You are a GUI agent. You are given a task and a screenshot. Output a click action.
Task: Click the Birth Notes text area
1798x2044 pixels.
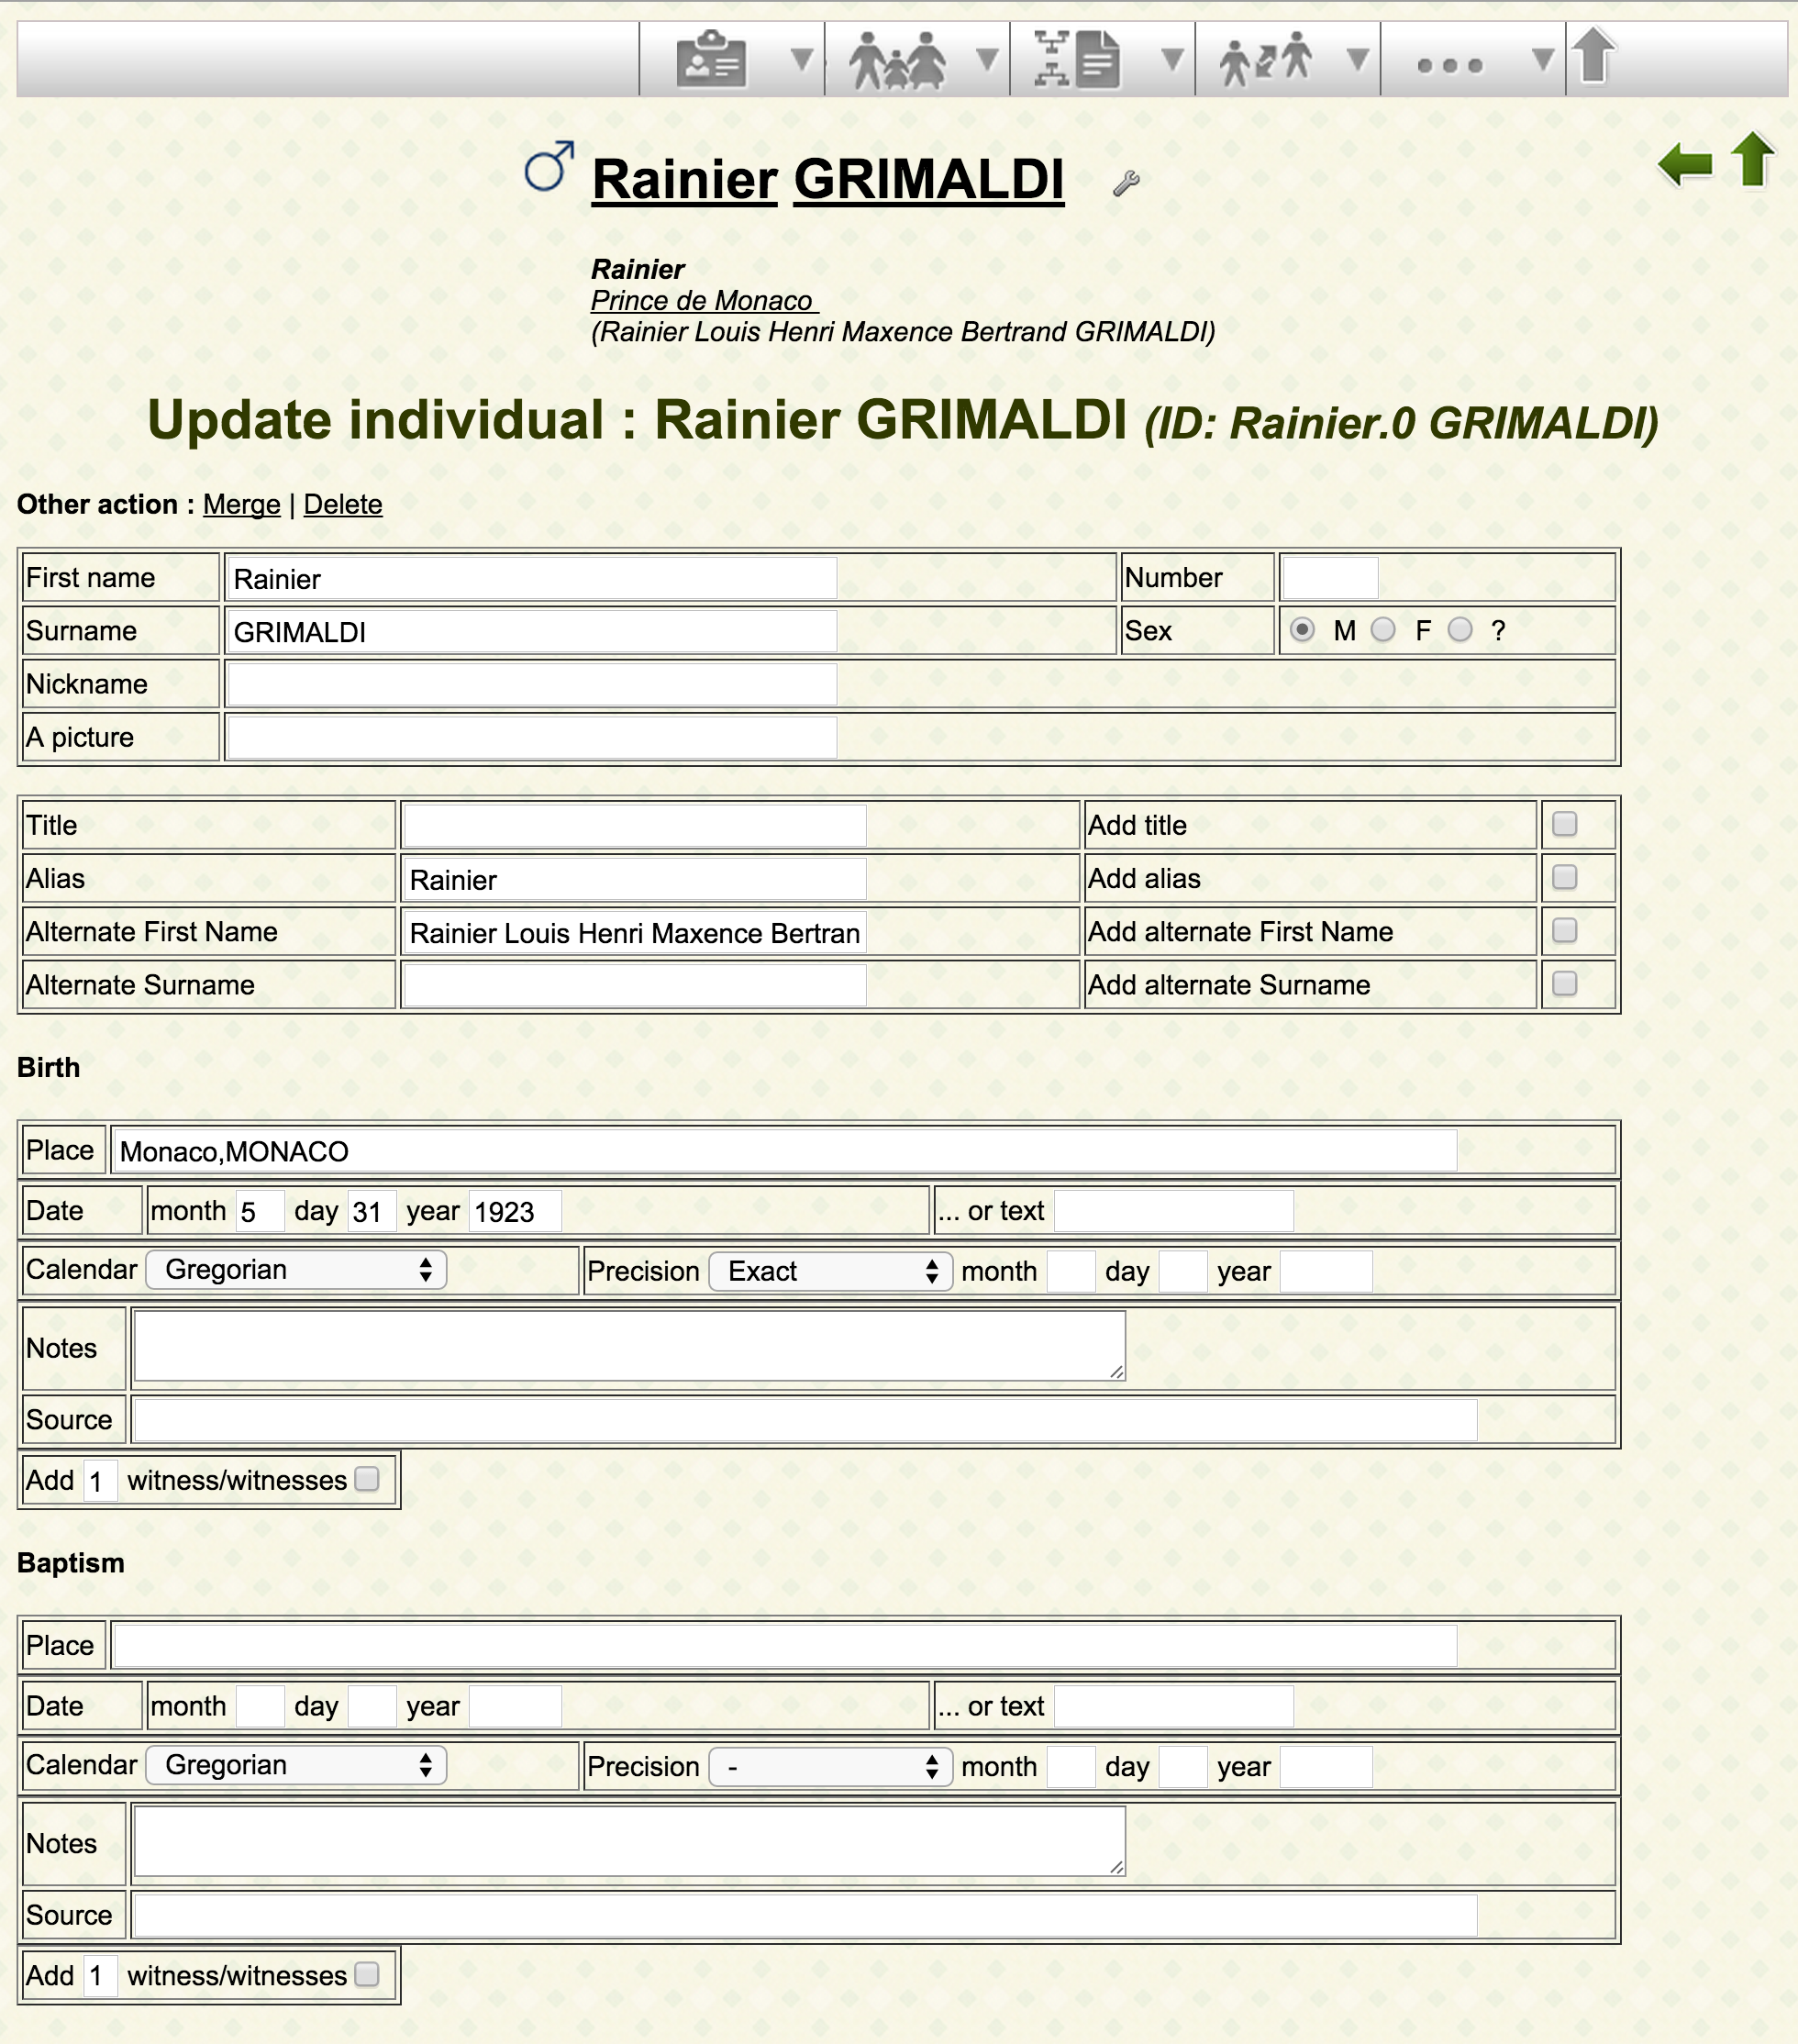pyautogui.click(x=630, y=1346)
